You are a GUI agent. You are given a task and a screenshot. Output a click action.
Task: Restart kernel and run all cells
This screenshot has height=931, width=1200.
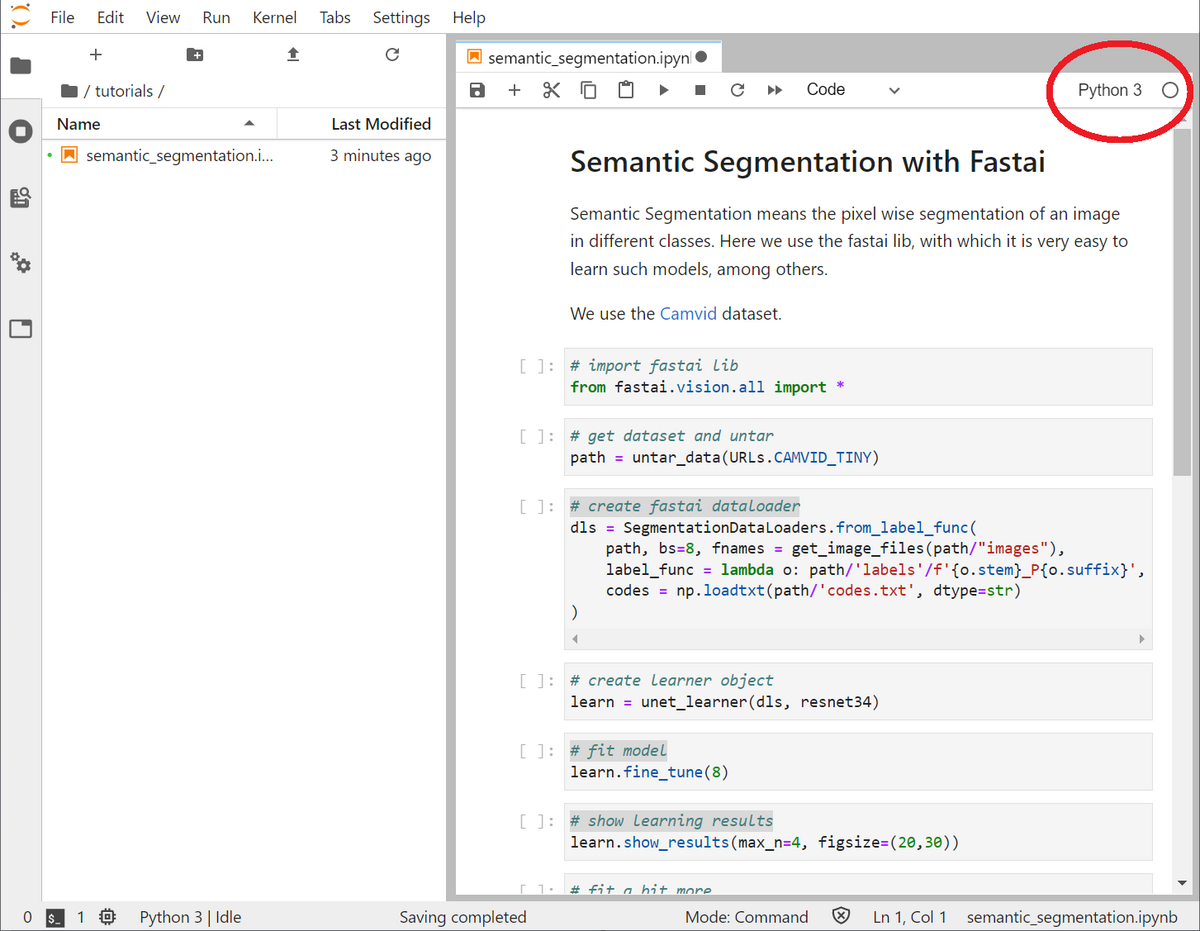(x=774, y=90)
